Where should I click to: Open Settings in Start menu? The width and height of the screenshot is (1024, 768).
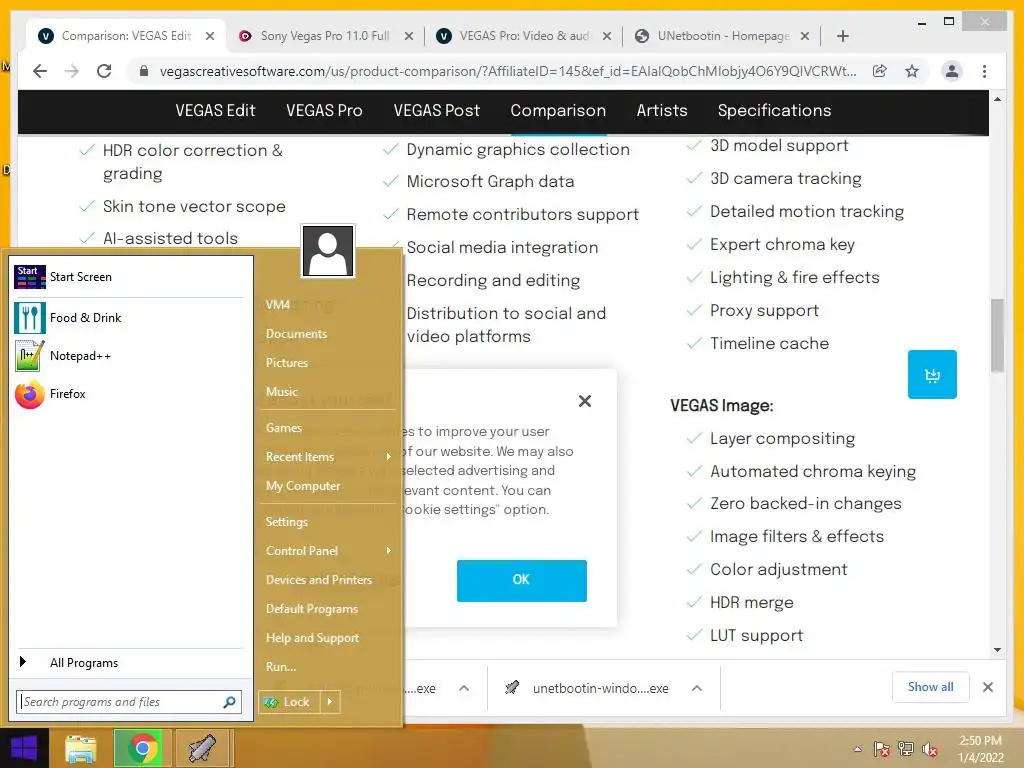point(286,522)
